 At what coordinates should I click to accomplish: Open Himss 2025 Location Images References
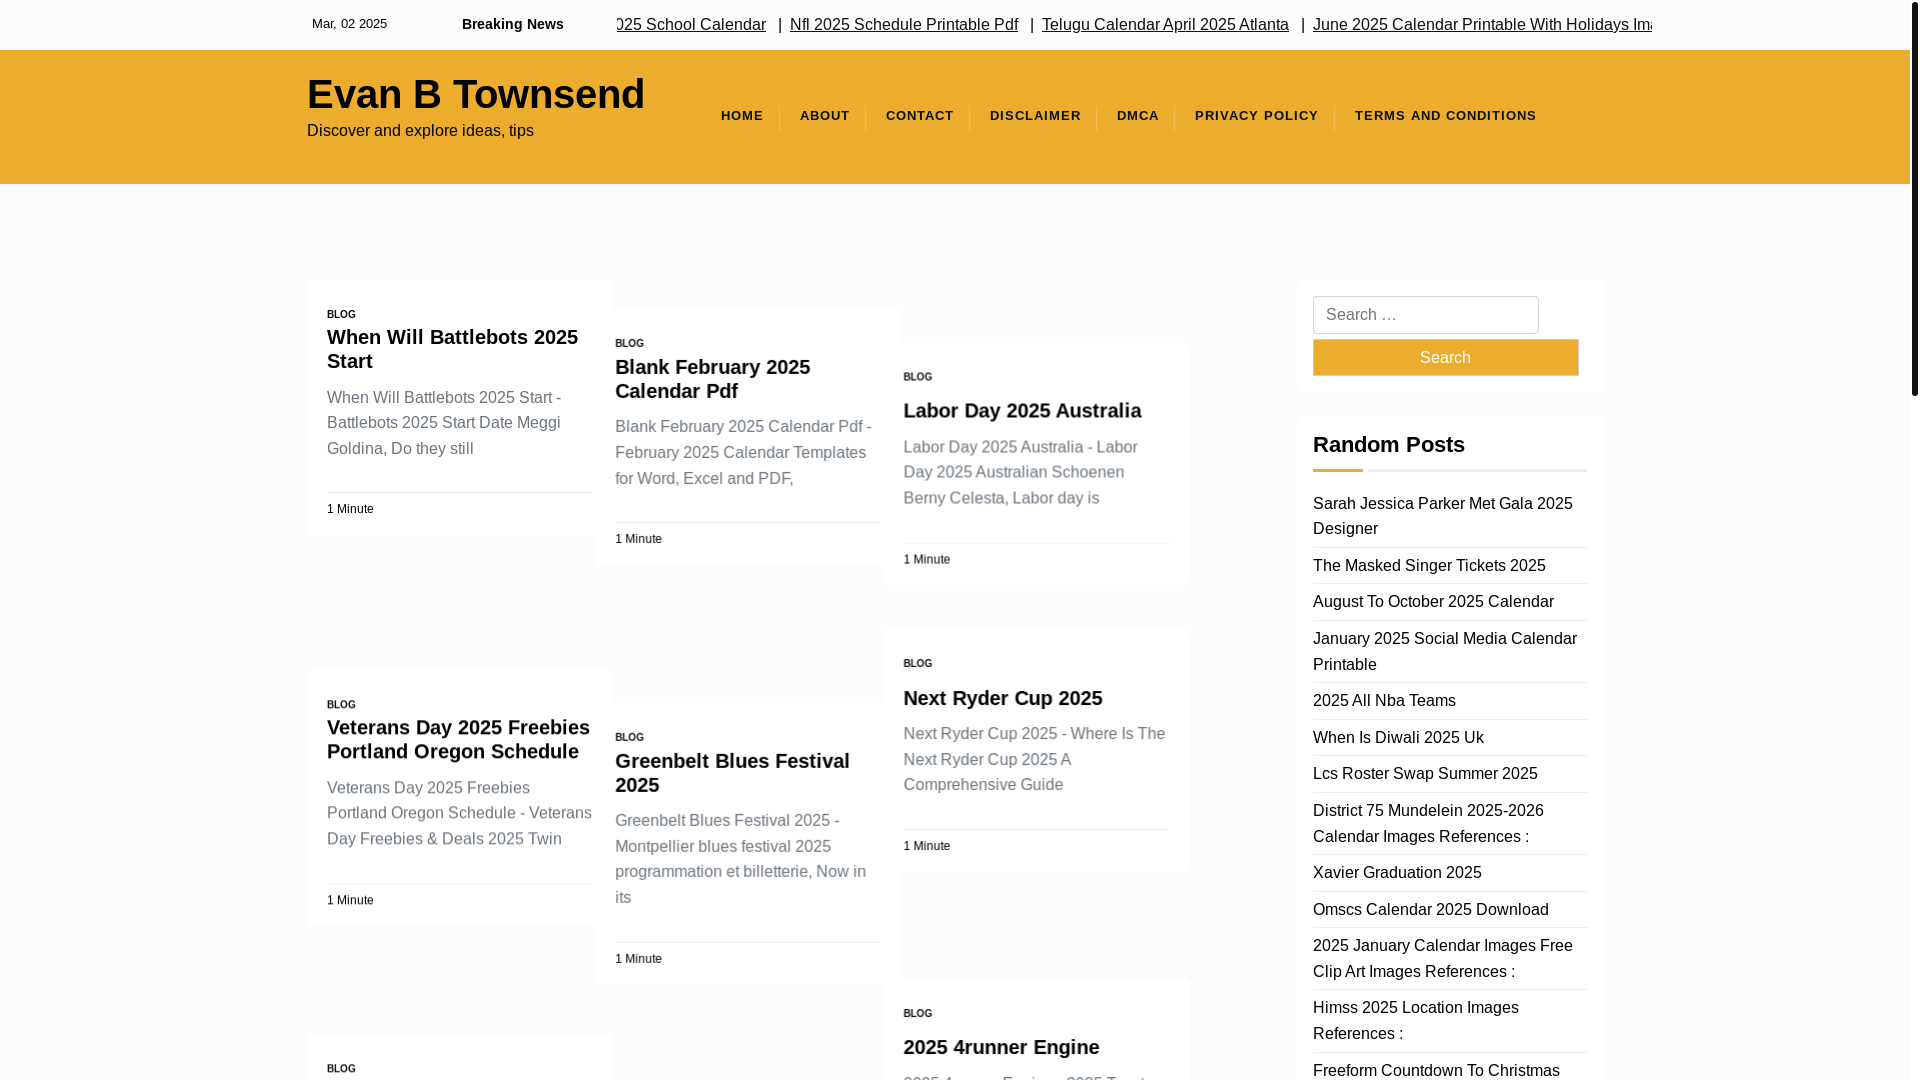tap(1415, 1020)
